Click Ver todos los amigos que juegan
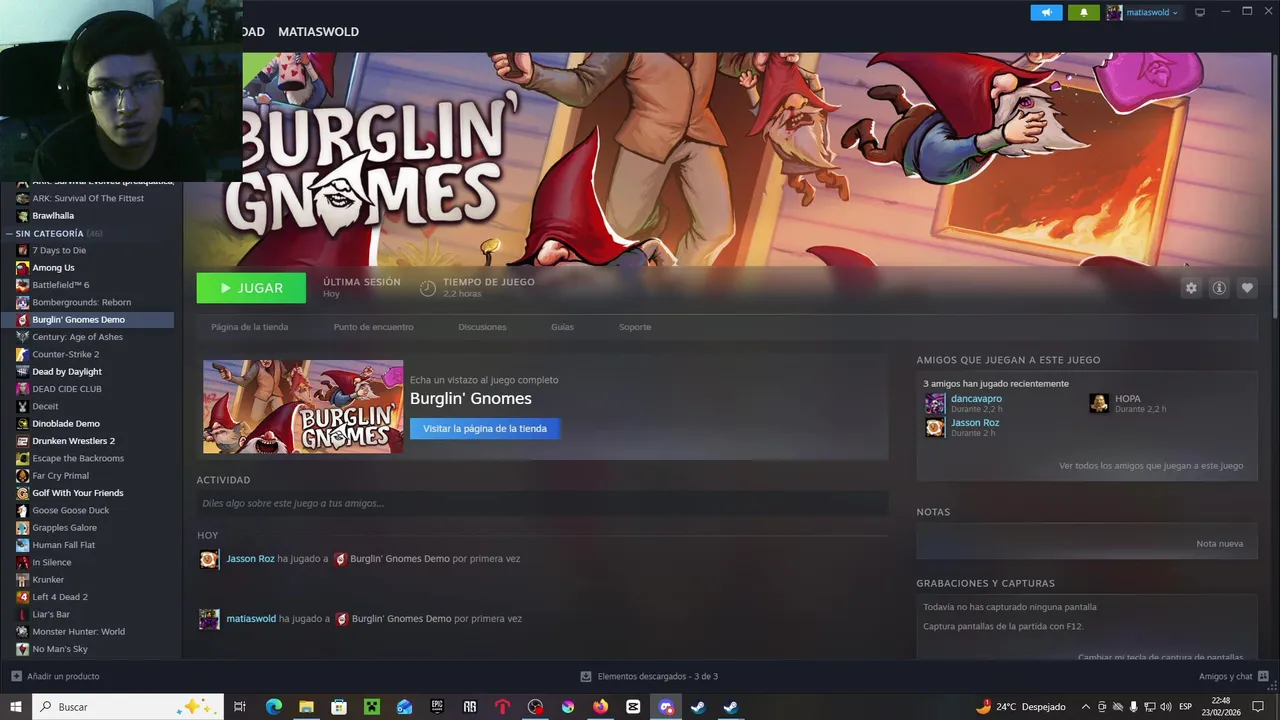The height and width of the screenshot is (720, 1280). [x=1151, y=466]
